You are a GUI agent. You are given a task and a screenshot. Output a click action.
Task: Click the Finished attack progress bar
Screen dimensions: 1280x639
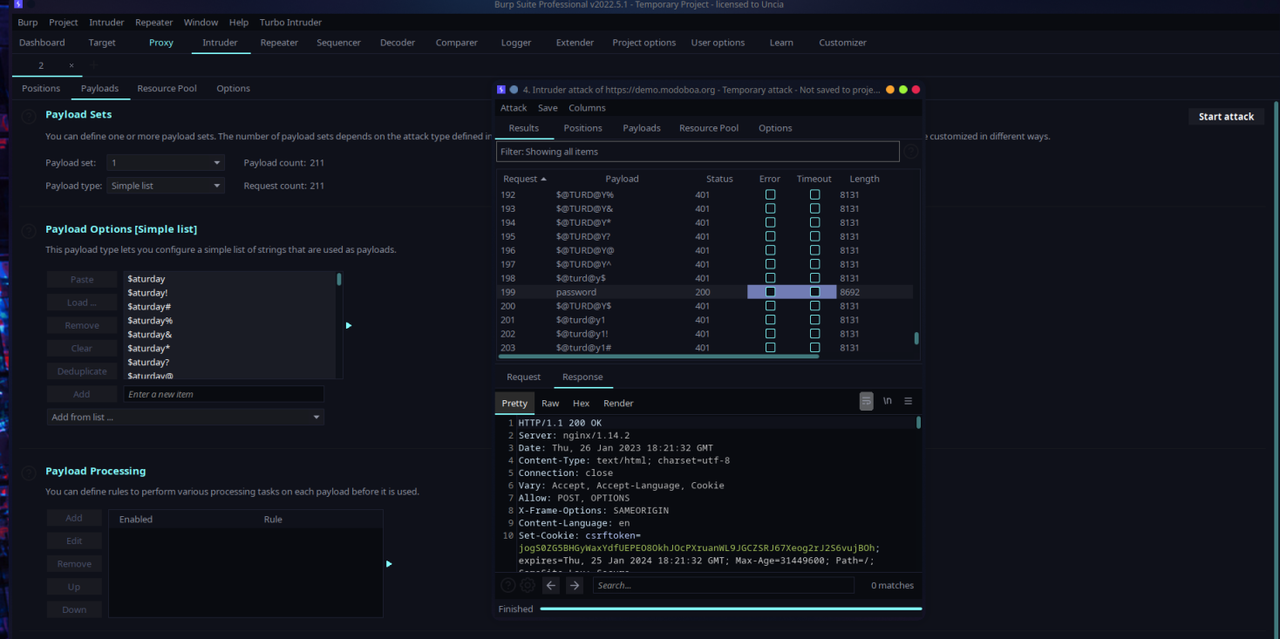[731, 609]
